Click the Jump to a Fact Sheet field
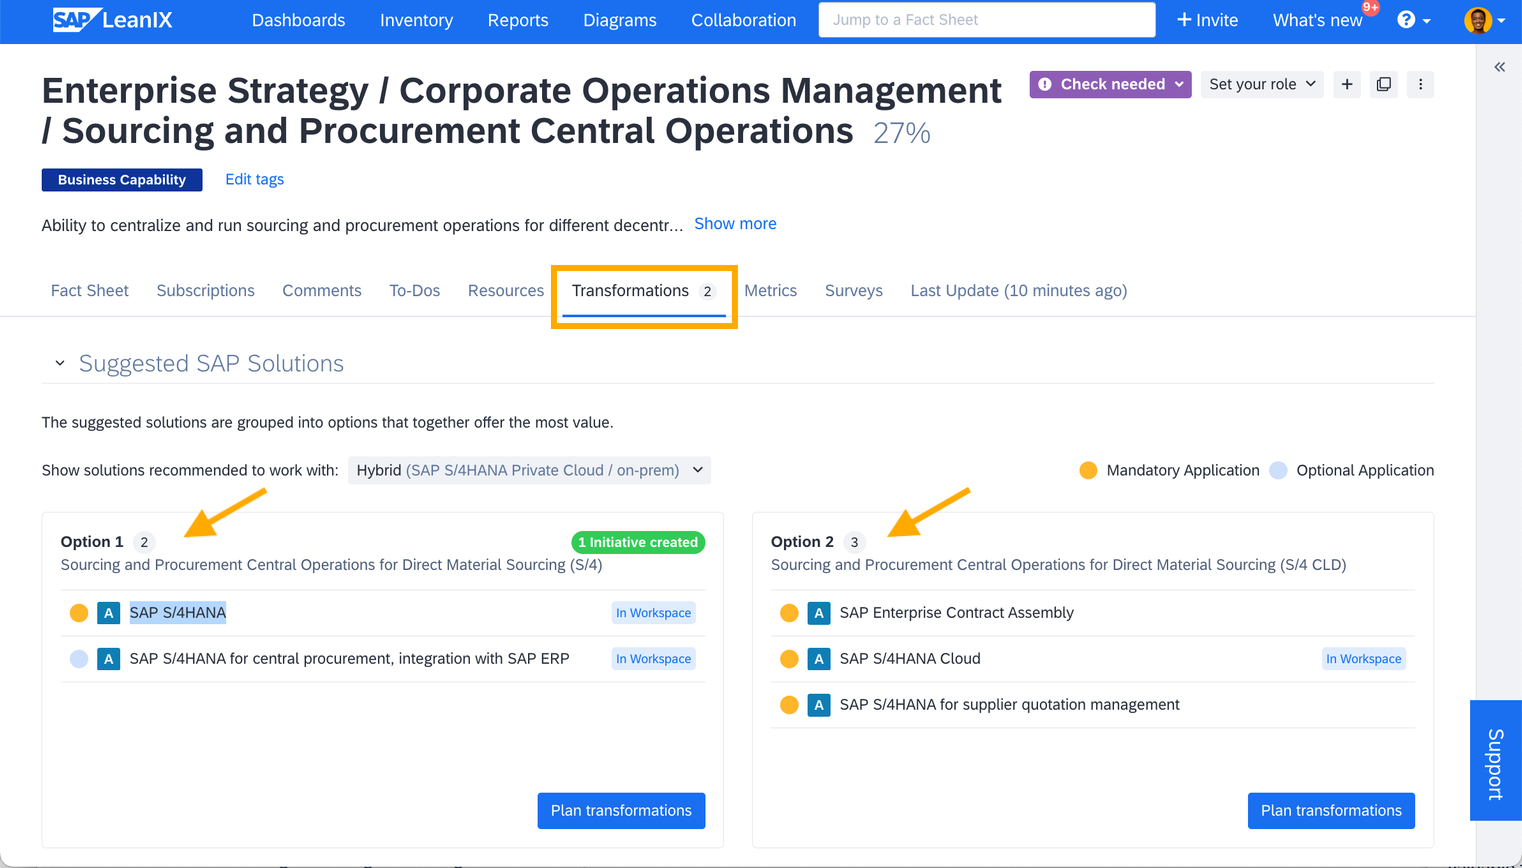This screenshot has width=1522, height=868. pos(987,20)
